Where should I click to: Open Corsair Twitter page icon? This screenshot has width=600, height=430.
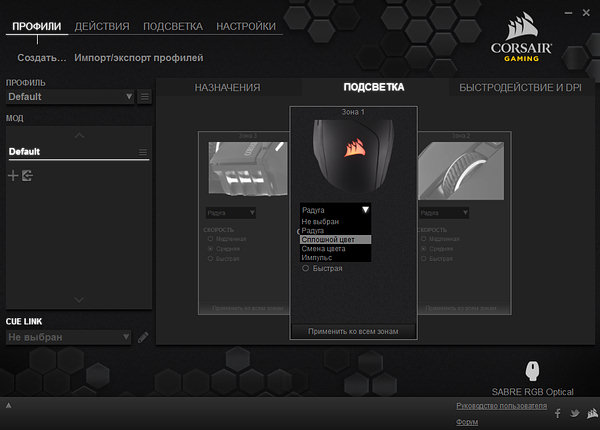(x=574, y=413)
